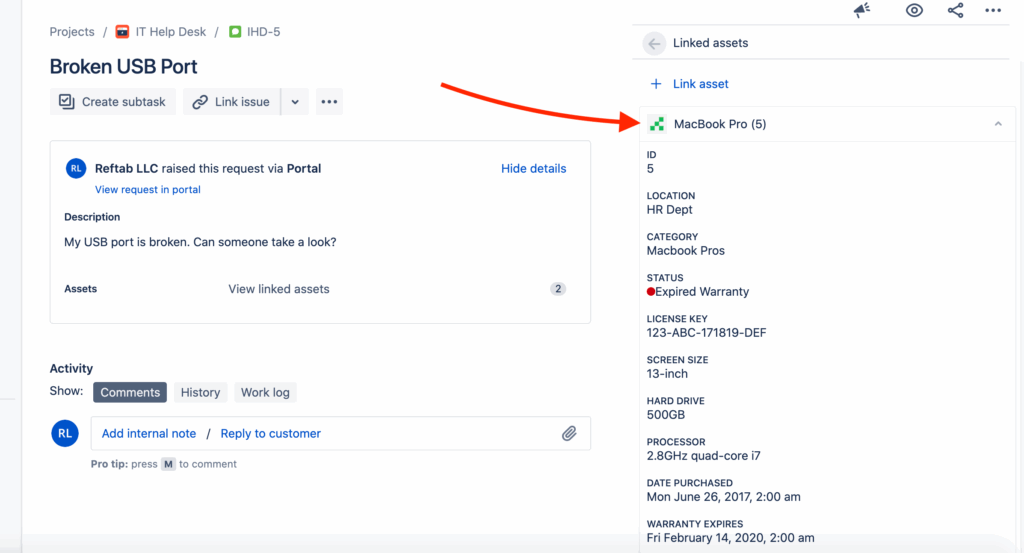
Task: Click the red status dot indicator
Action: click(650, 292)
